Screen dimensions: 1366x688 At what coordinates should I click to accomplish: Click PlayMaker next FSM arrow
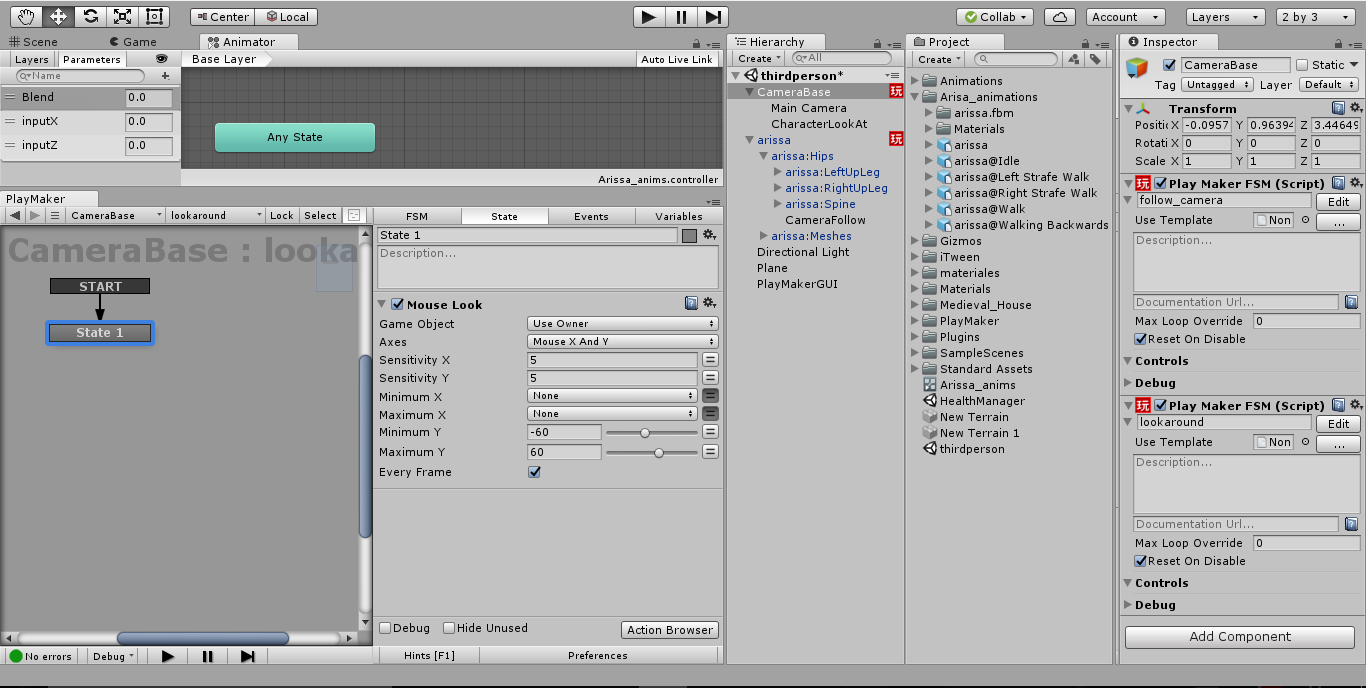34,215
